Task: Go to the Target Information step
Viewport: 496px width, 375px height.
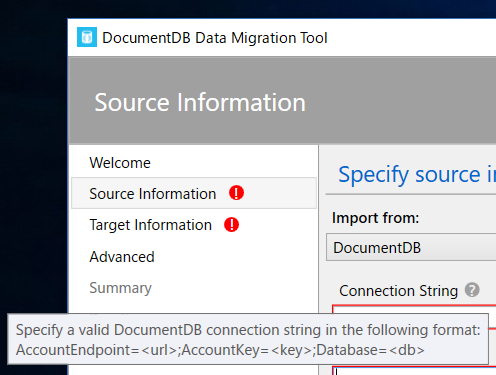Action: click(150, 225)
